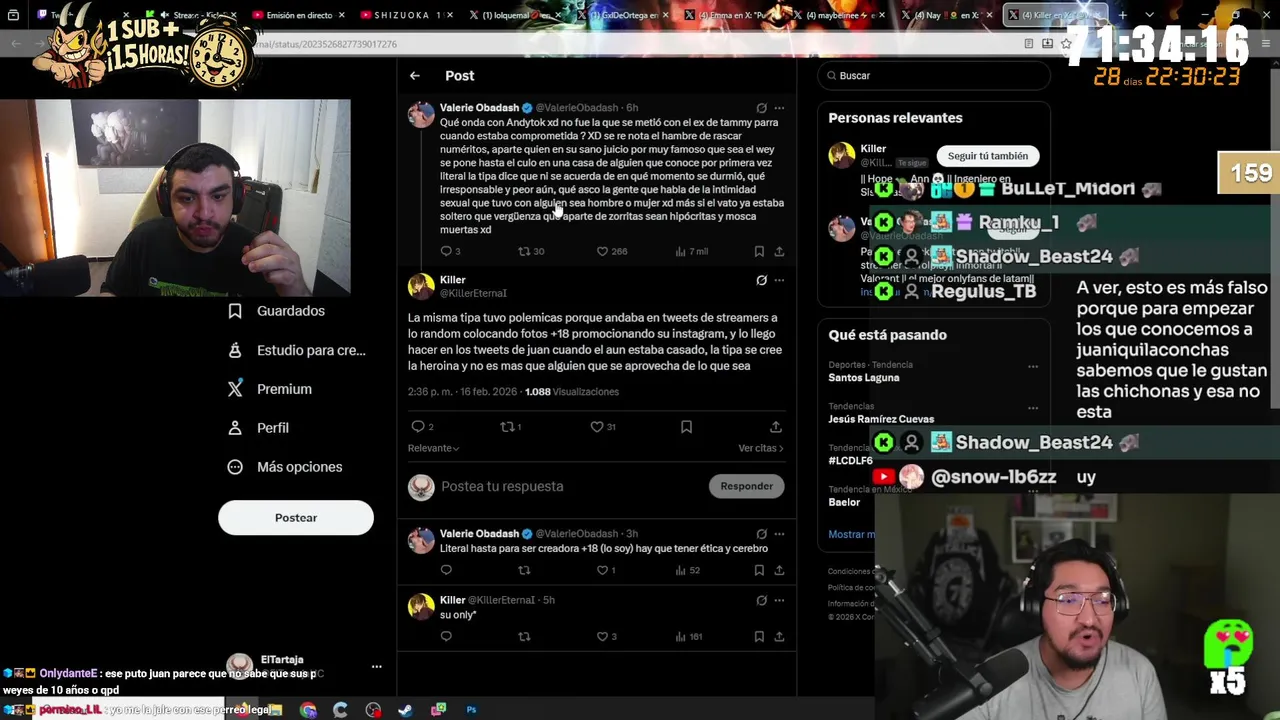
Task: Open Estudio para creadores in the sidebar
Action: [x=296, y=350]
